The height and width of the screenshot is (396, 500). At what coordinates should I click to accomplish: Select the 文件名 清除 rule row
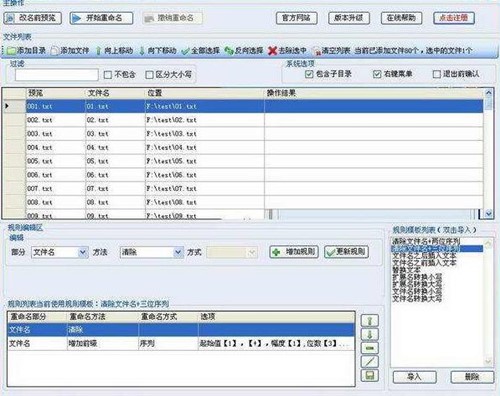pos(181,330)
